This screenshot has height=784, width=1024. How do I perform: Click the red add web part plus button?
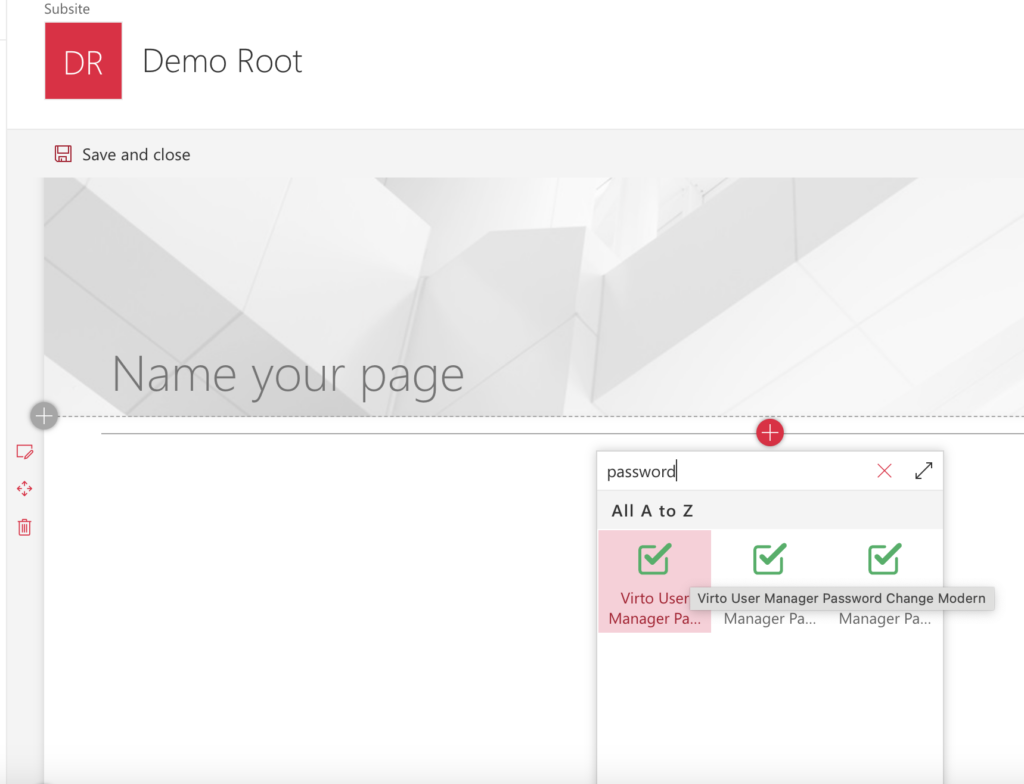[770, 433]
